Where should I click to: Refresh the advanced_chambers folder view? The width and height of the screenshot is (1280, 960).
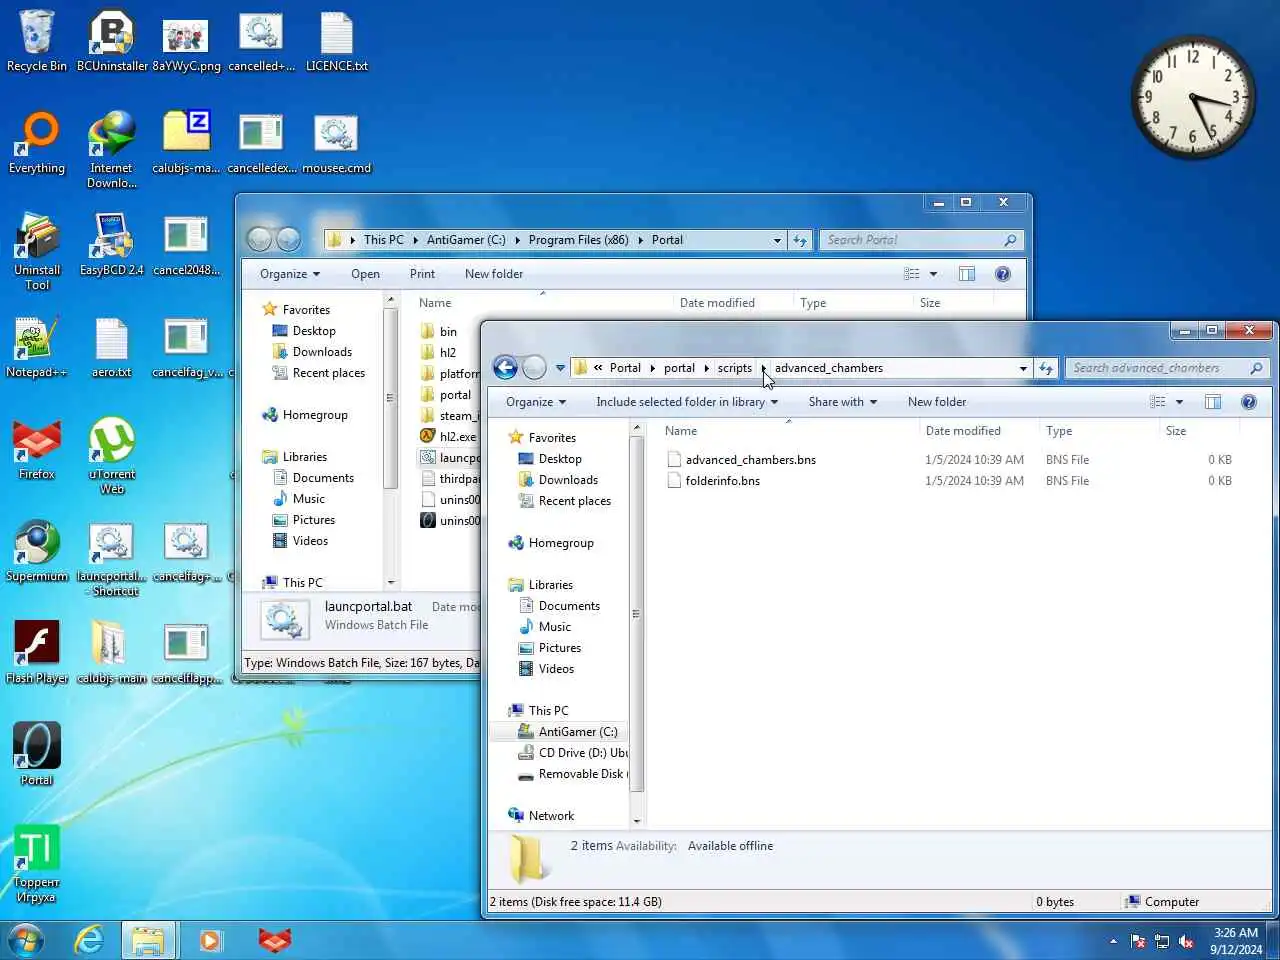tap(1046, 368)
